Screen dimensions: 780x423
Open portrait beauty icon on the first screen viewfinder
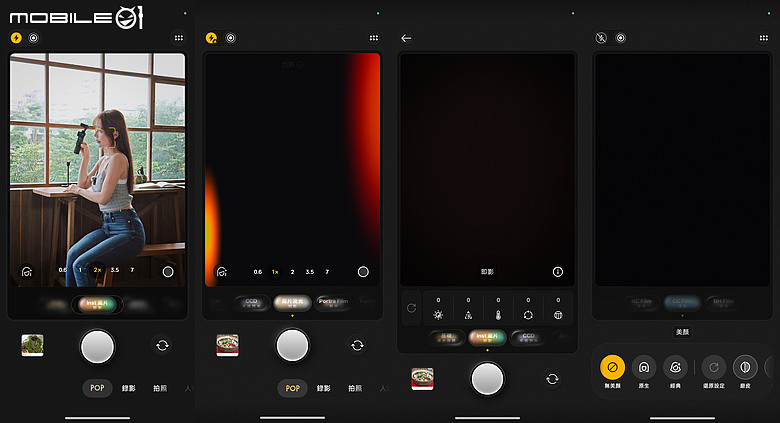pos(27,272)
